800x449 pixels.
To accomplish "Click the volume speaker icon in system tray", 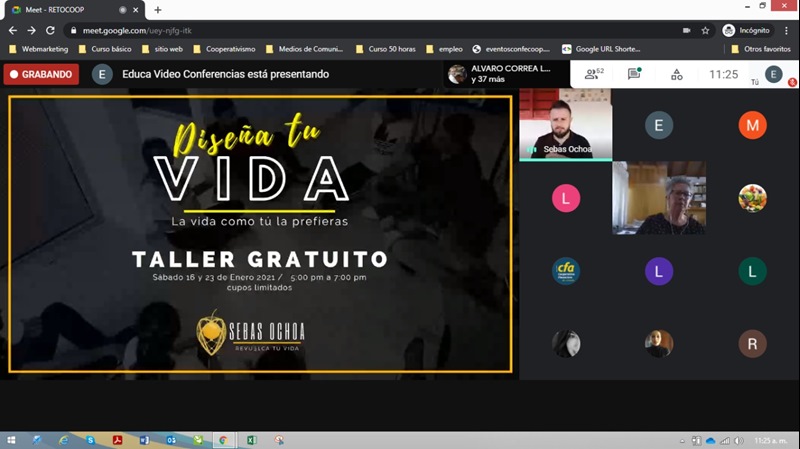I will point(738,441).
